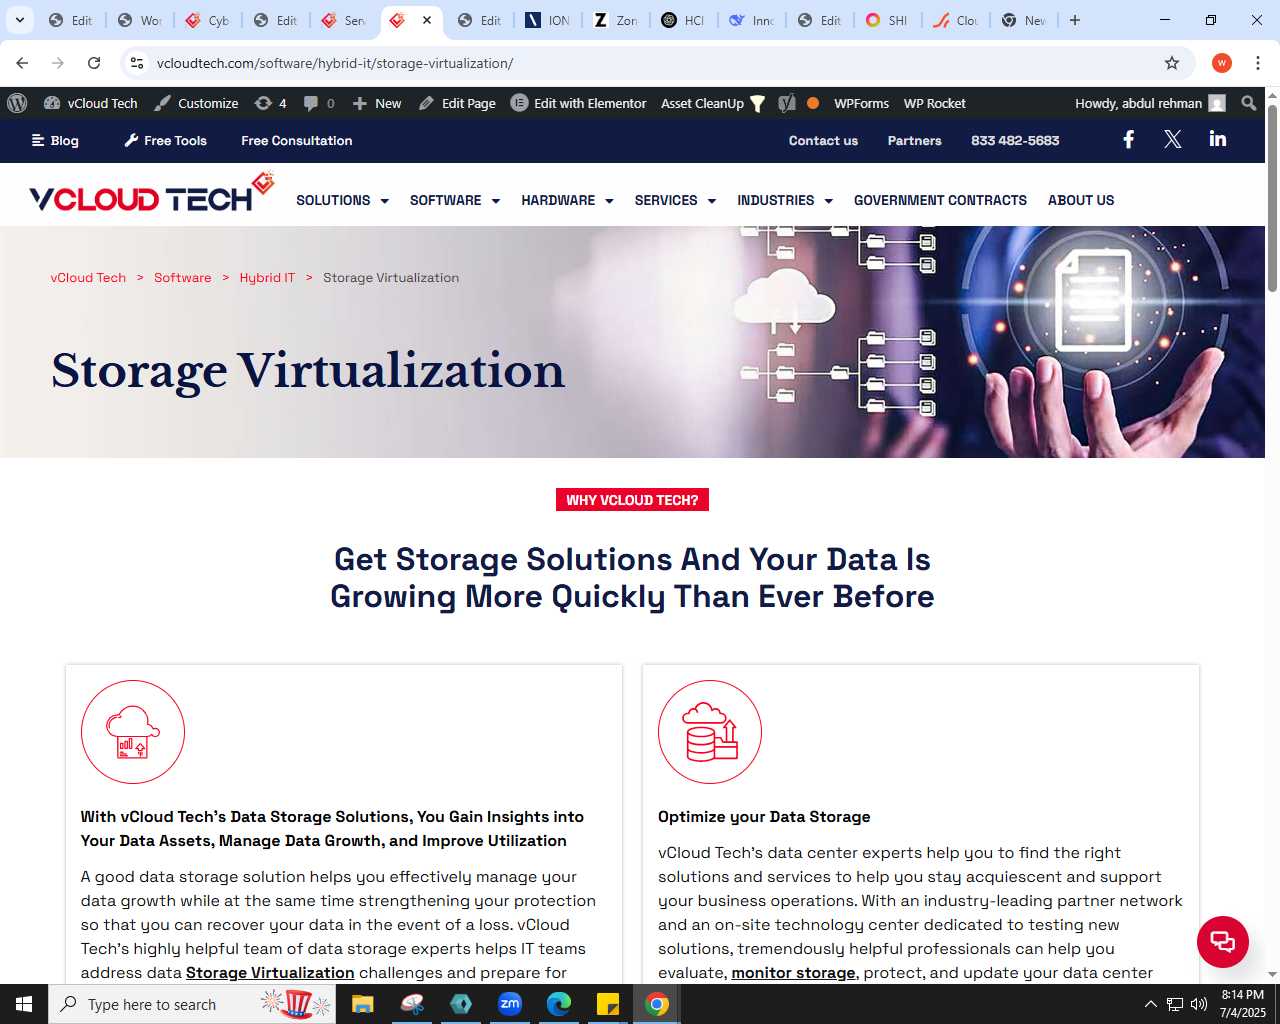Open a new Chrome tab
Screen dimensions: 1280x1024
(1075, 20)
